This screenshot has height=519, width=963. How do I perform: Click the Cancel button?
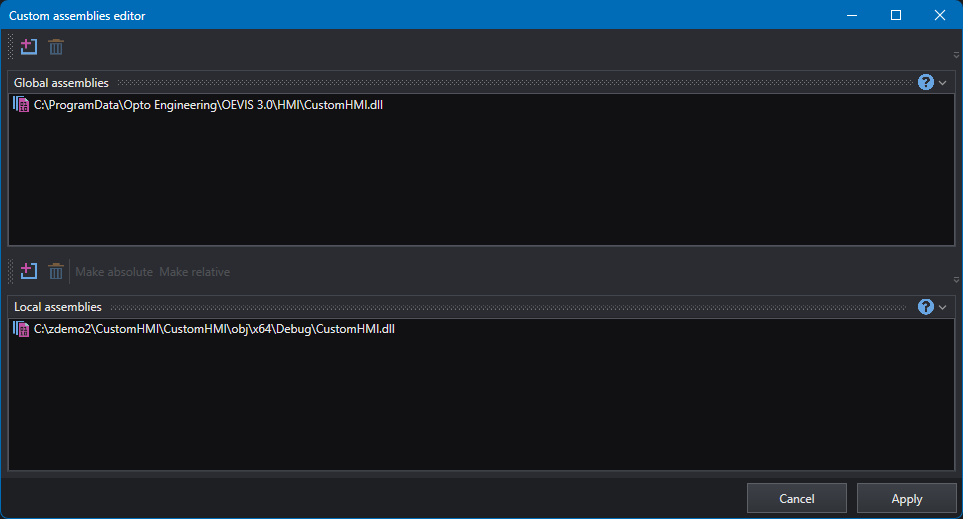click(x=797, y=498)
